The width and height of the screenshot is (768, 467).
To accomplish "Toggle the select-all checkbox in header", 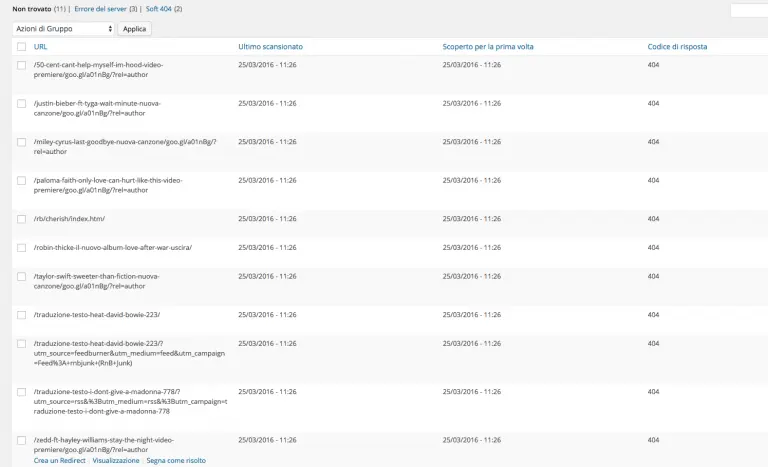I will click(x=21, y=47).
